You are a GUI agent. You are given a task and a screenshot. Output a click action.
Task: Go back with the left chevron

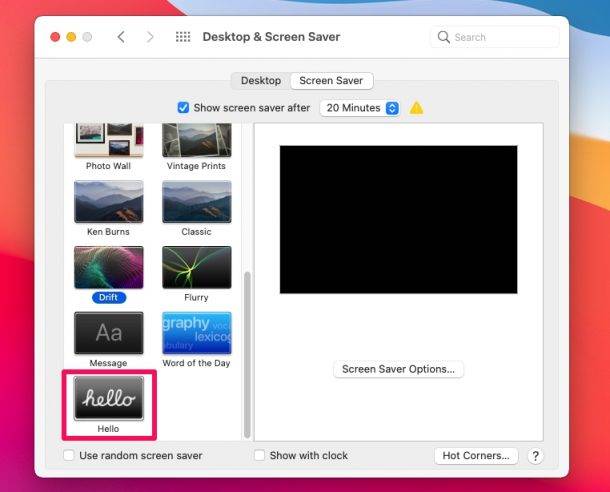coord(121,37)
